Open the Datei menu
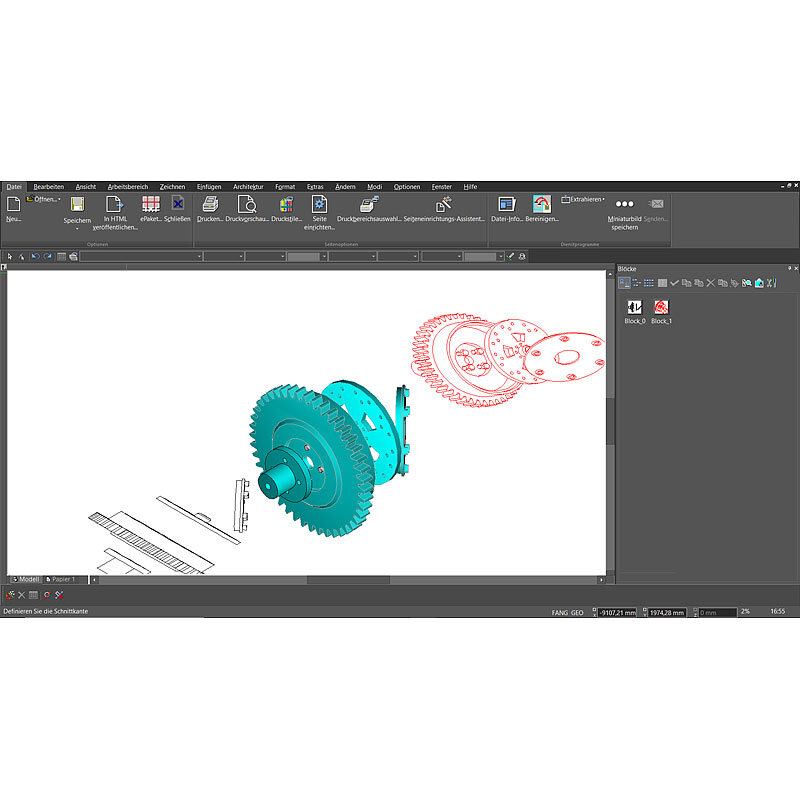800x800 pixels. (x=14, y=187)
